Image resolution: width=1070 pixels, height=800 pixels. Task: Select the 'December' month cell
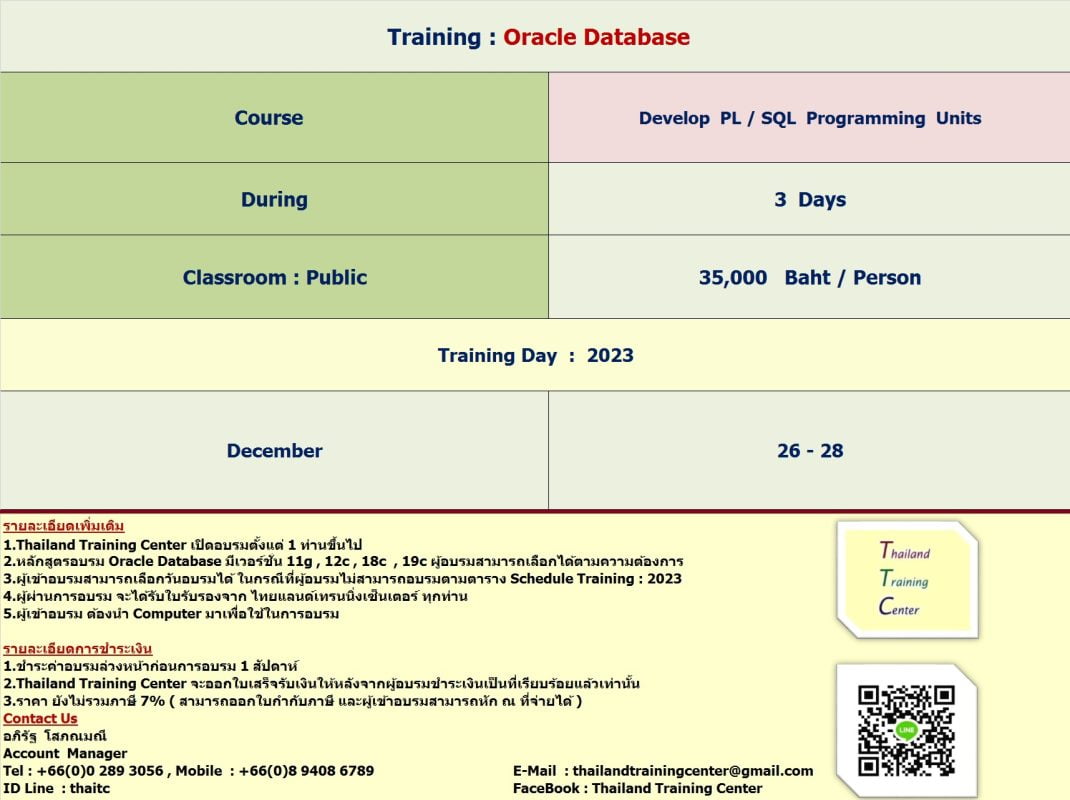point(274,451)
